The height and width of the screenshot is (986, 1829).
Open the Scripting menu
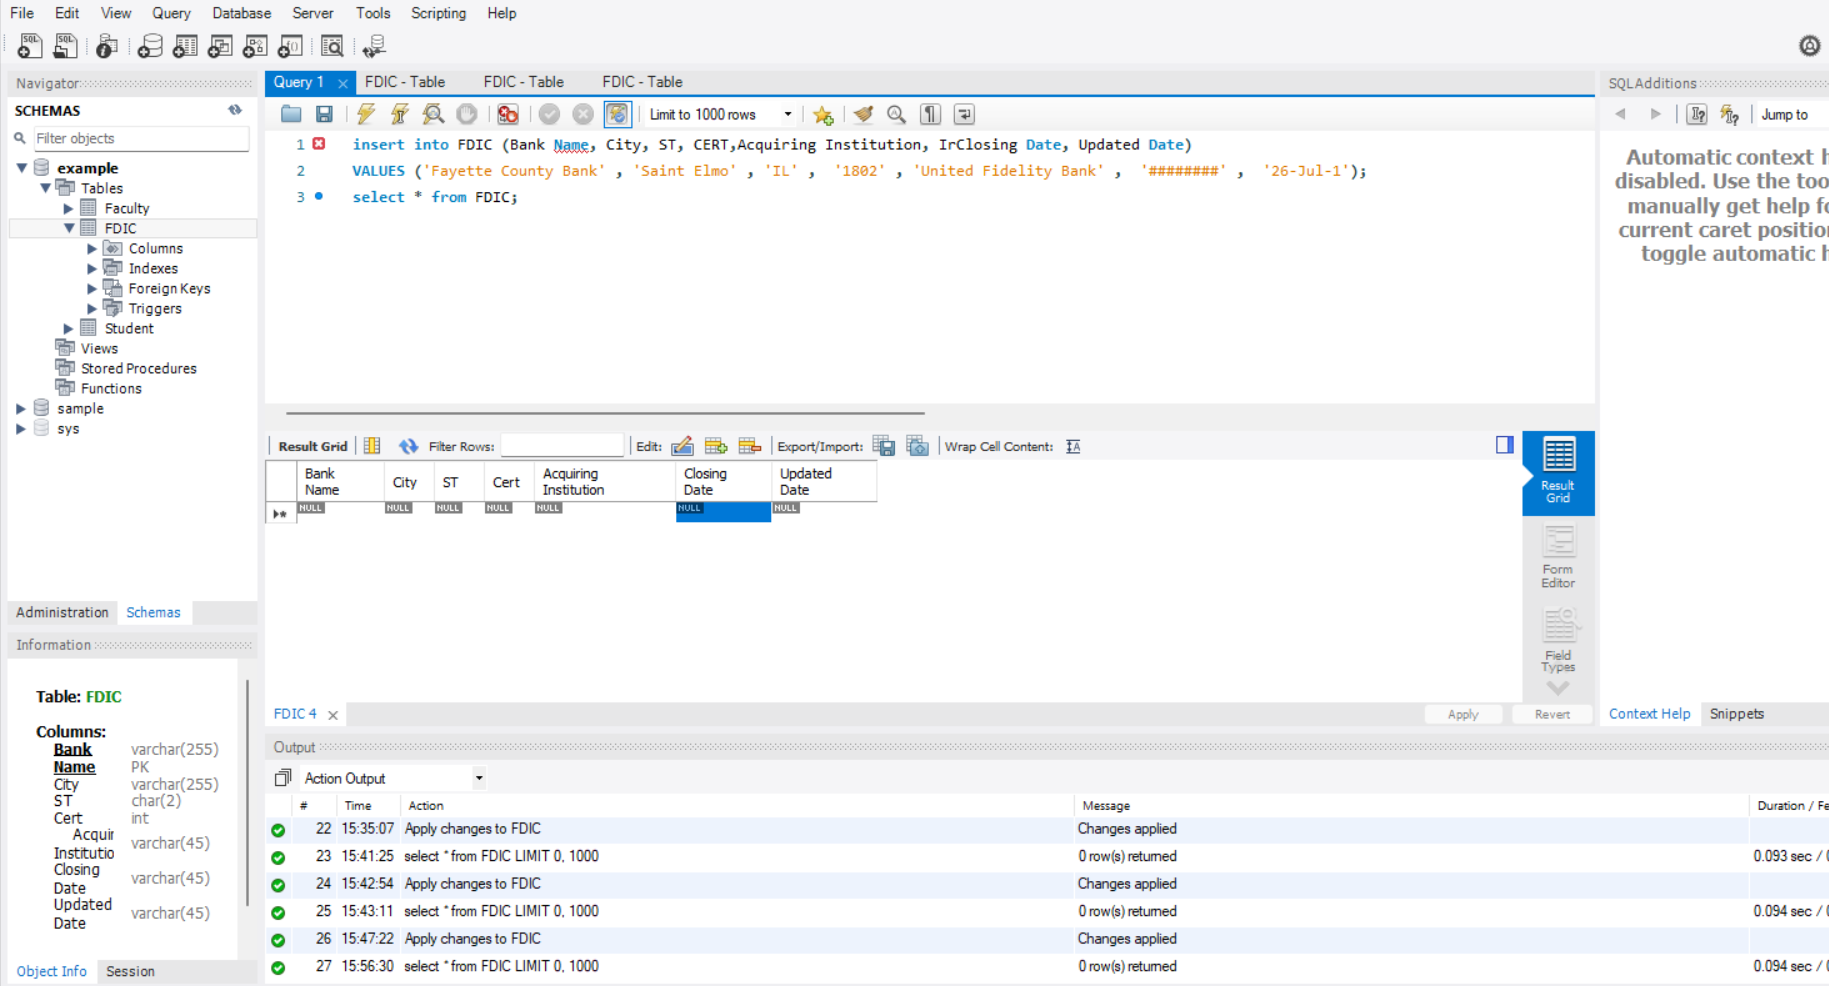pos(438,13)
